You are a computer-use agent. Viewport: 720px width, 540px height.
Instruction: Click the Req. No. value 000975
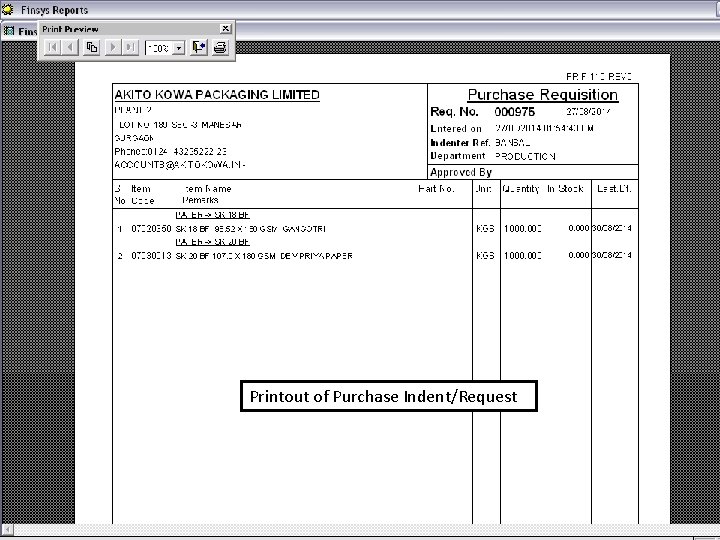[514, 112]
